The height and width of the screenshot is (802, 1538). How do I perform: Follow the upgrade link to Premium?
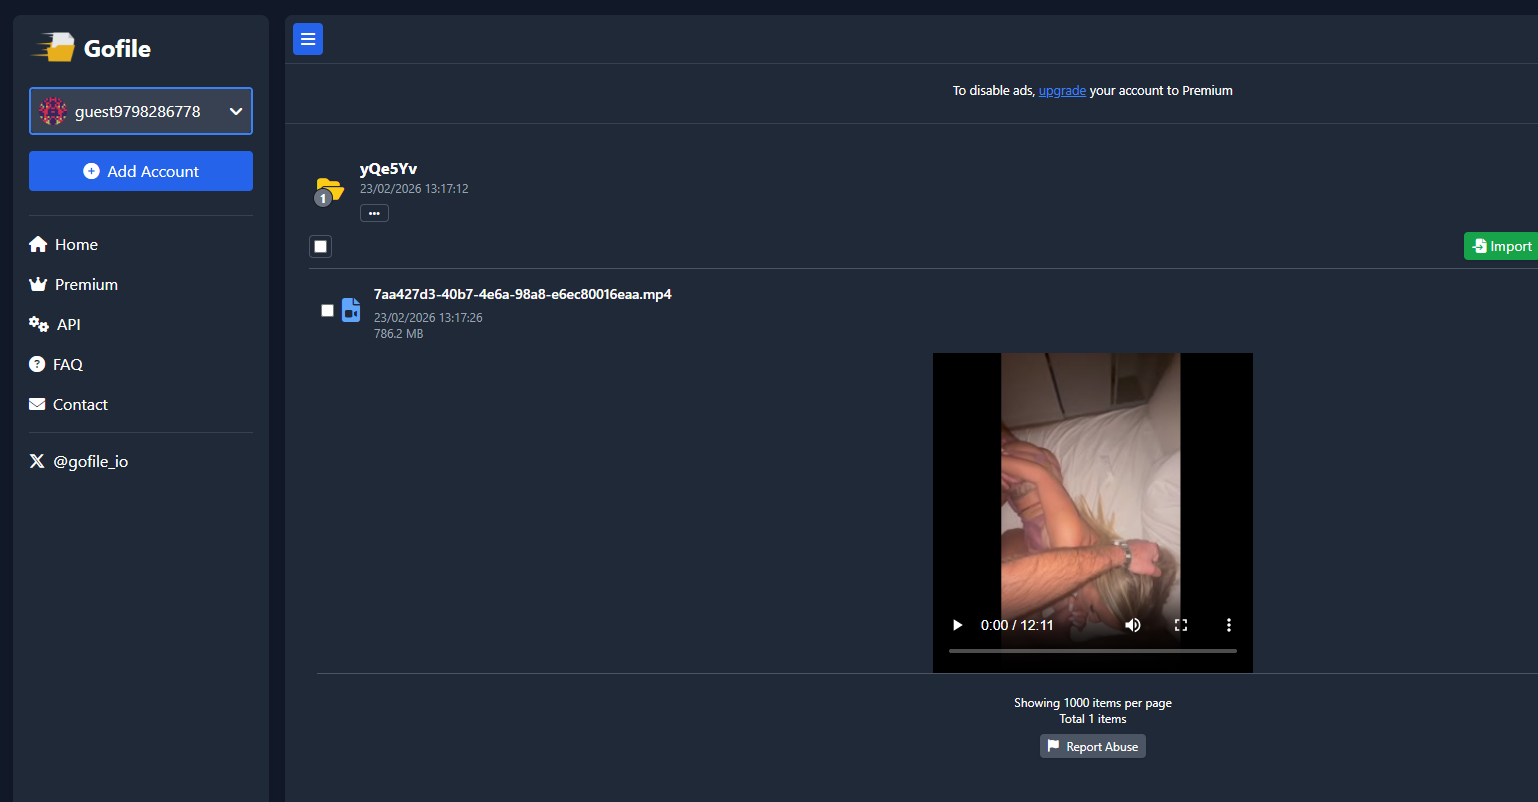pos(1062,91)
